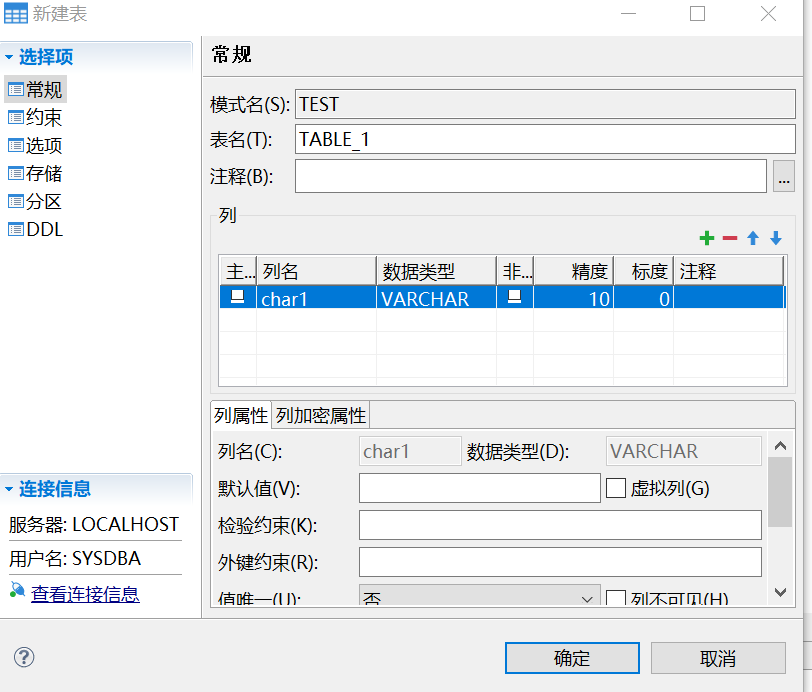Open the 查看连接信息 link
The width and height of the screenshot is (812, 692).
[x=85, y=594]
